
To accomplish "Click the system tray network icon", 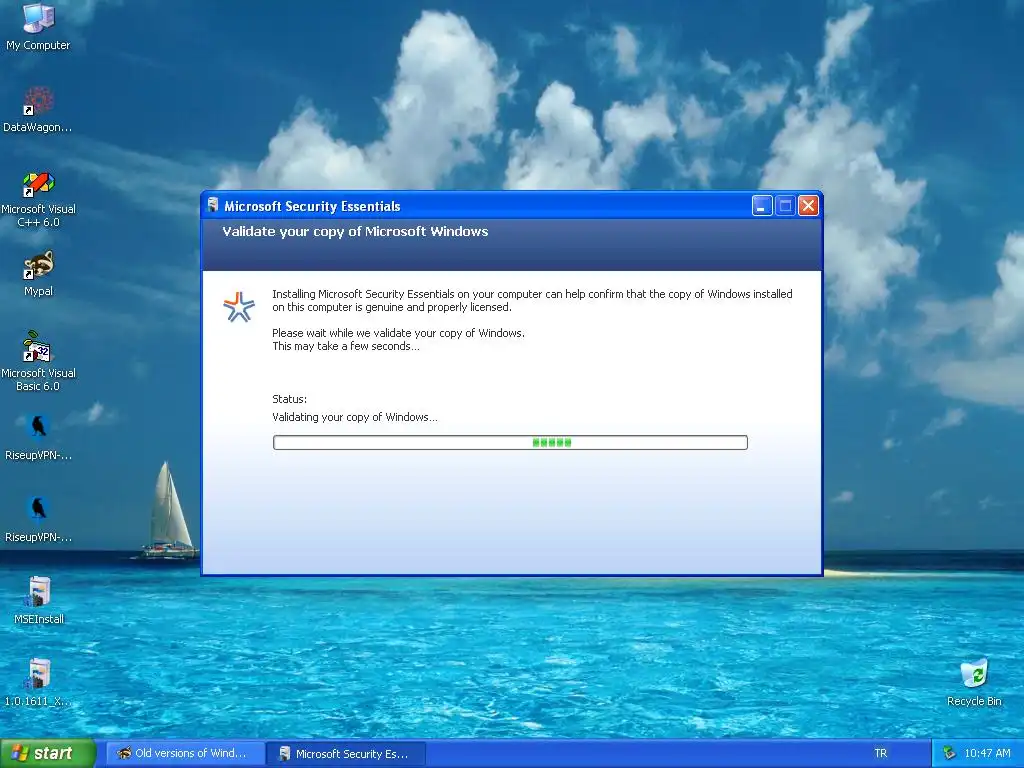I will pos(949,754).
